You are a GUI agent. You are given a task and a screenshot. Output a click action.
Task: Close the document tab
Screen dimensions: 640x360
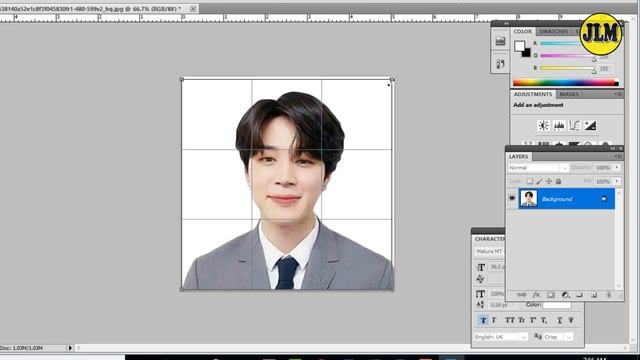(x=193, y=8)
